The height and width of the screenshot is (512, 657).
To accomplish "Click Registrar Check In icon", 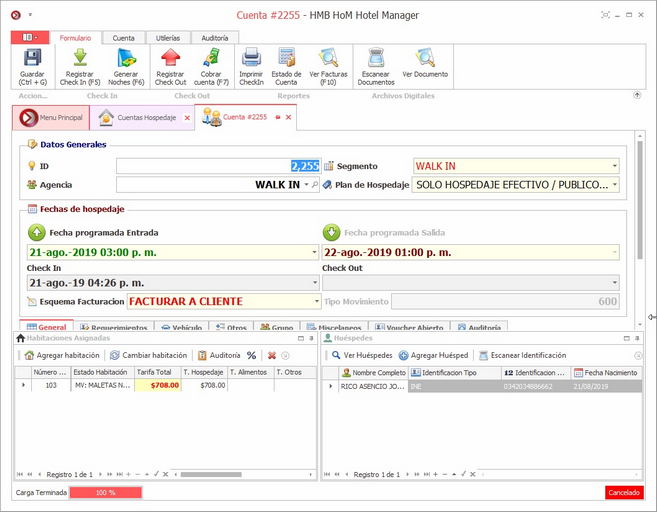I will [80, 59].
